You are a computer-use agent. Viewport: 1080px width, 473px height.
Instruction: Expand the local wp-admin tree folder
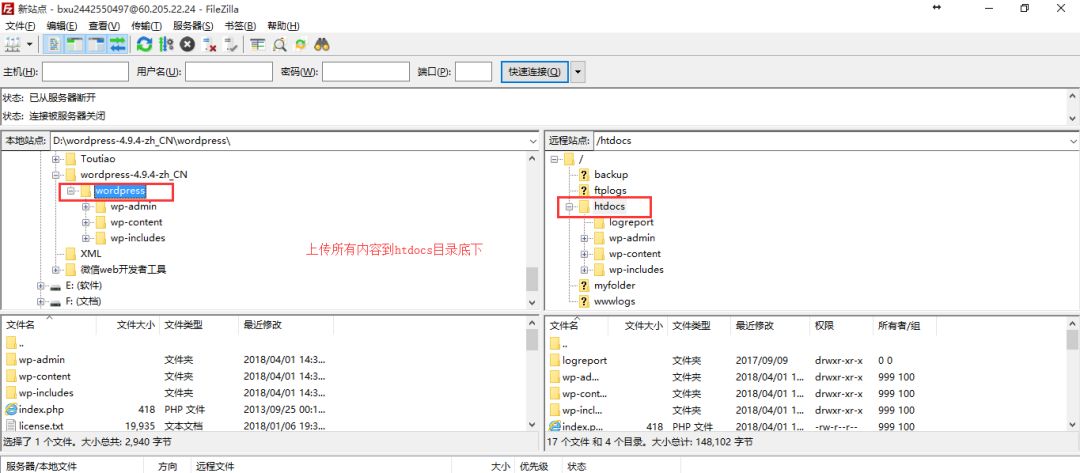[x=86, y=206]
